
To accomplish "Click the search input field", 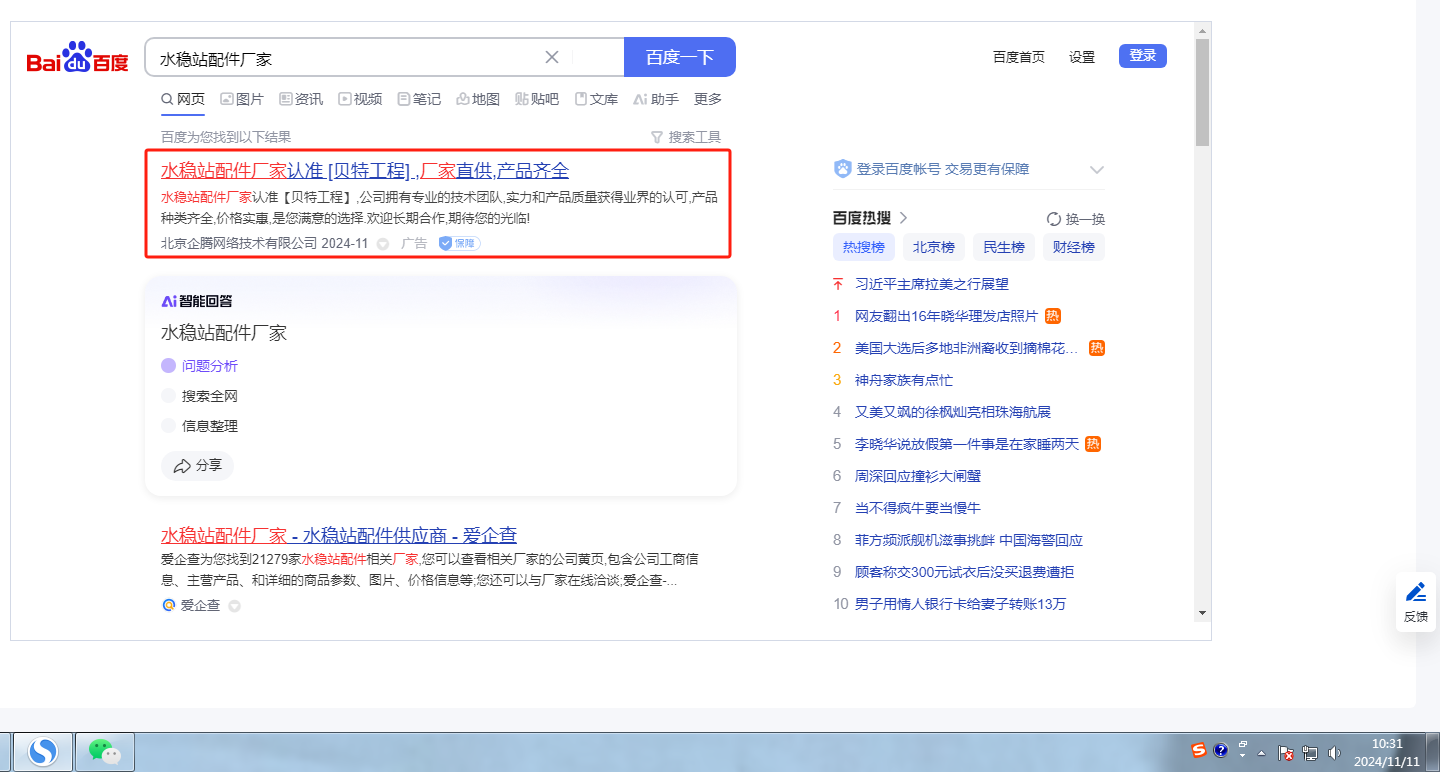I will [x=340, y=58].
